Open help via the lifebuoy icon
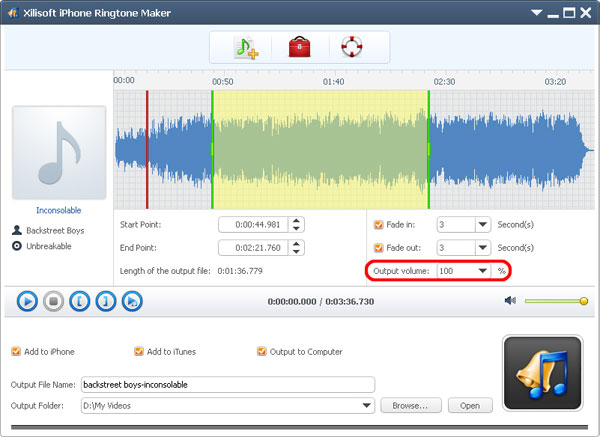Screen dimensions: 600x437 [351, 47]
